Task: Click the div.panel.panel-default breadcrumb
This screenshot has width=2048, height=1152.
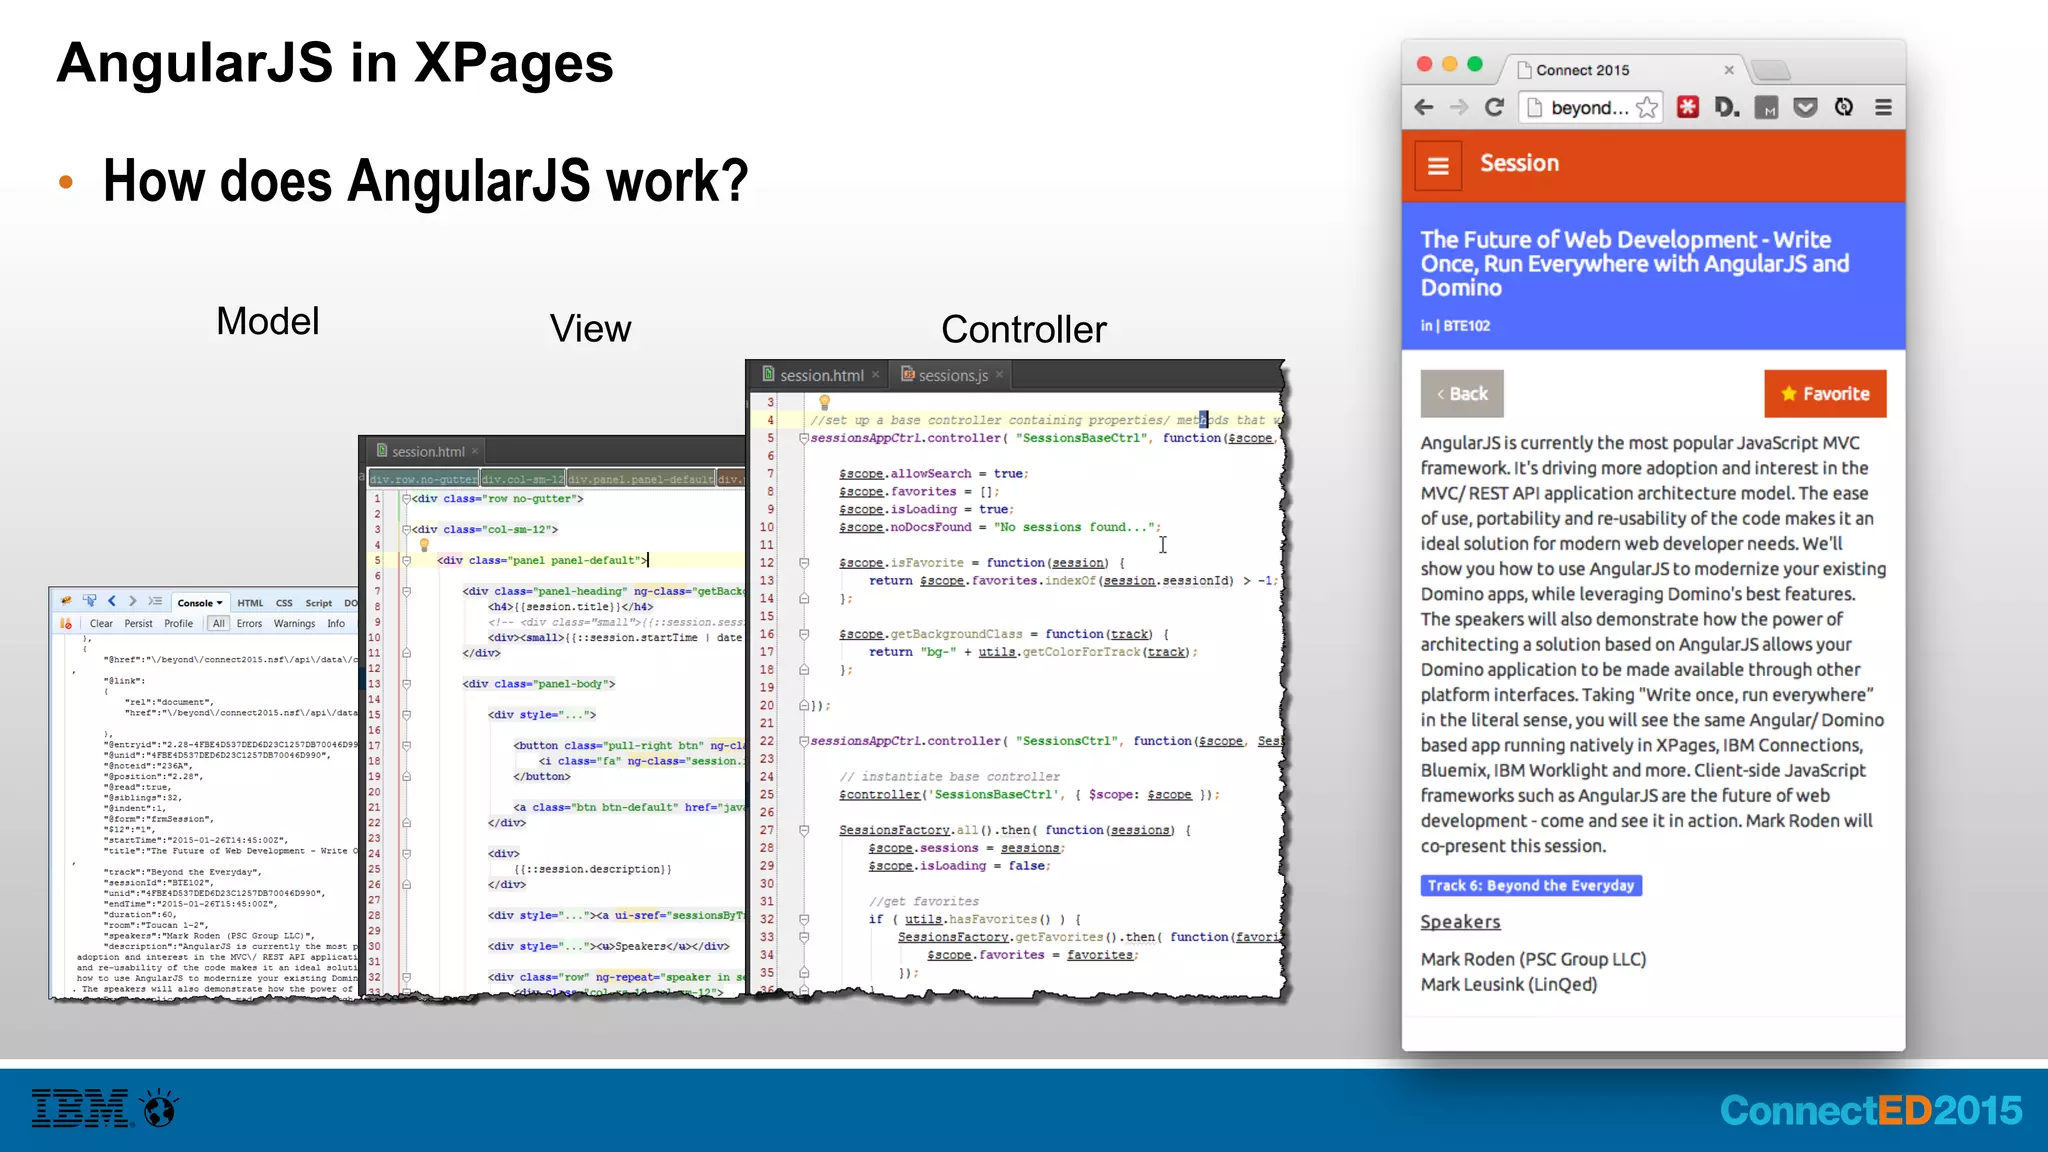Action: [641, 479]
